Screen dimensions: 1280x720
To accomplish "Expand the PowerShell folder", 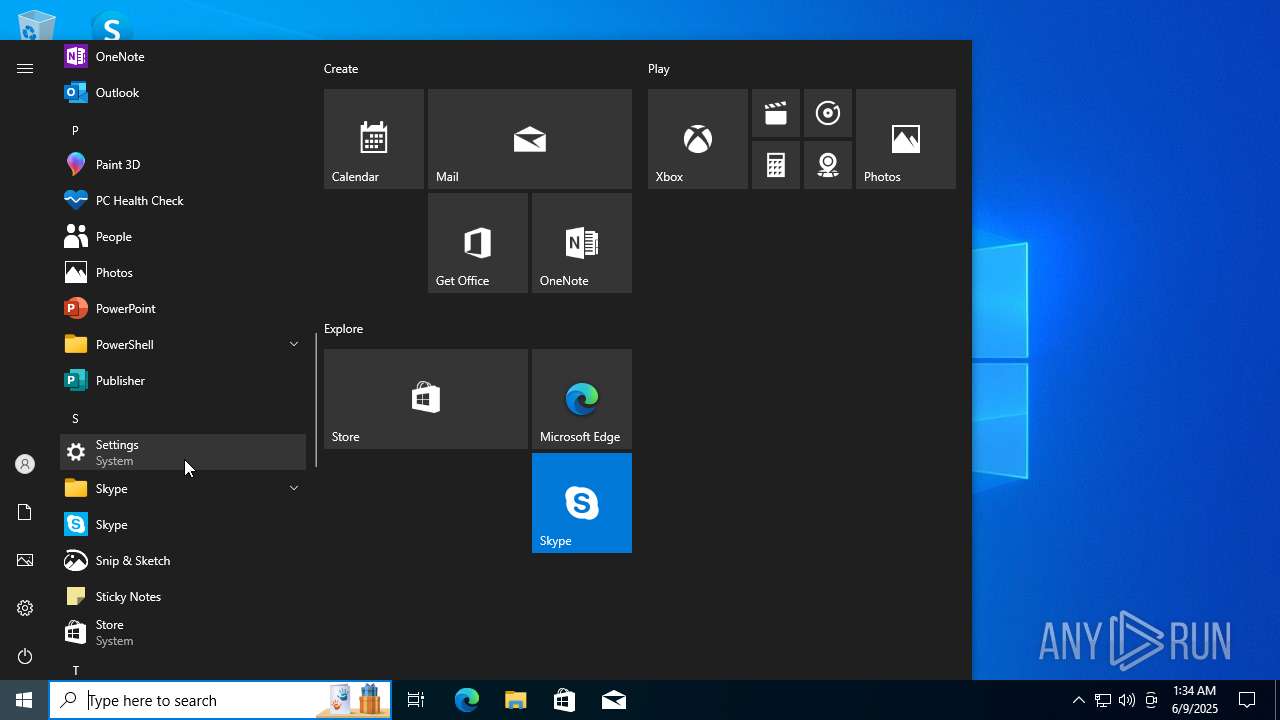I will pos(183,344).
